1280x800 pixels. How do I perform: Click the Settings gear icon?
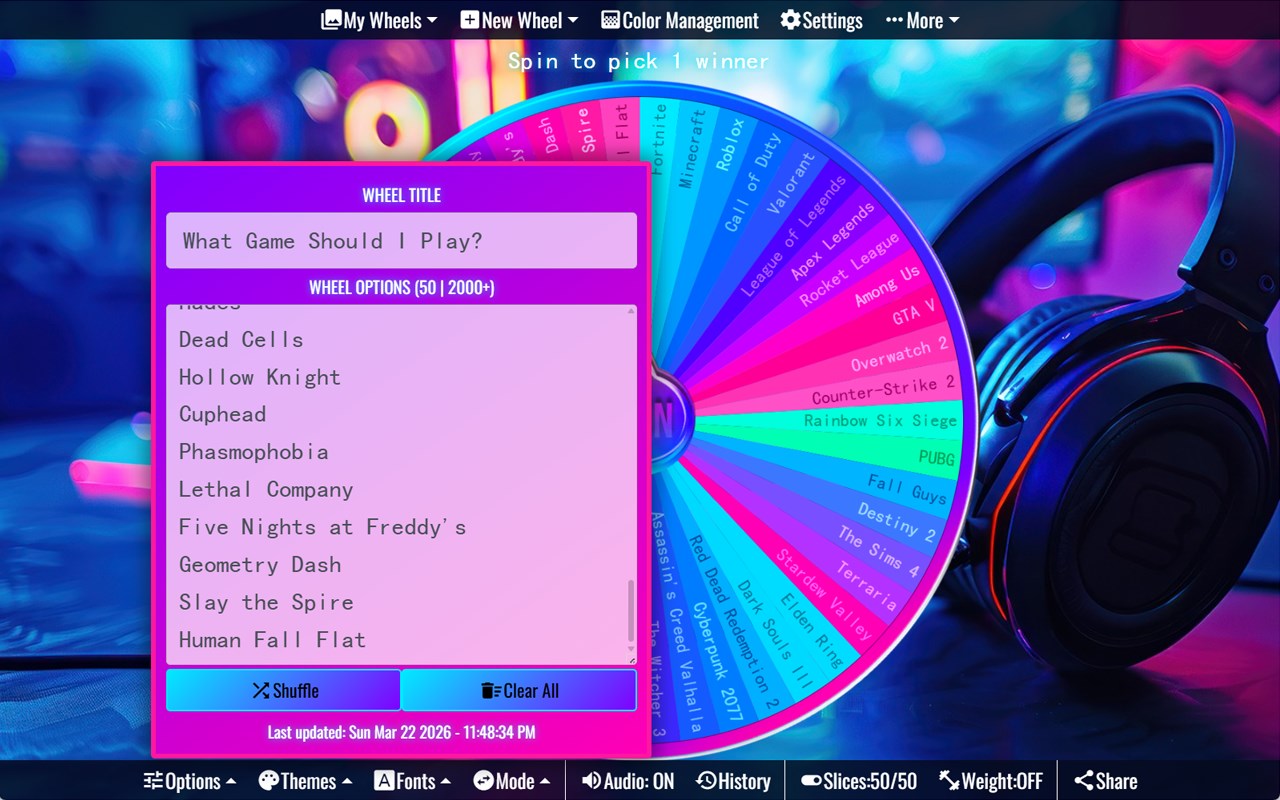pyautogui.click(x=790, y=20)
